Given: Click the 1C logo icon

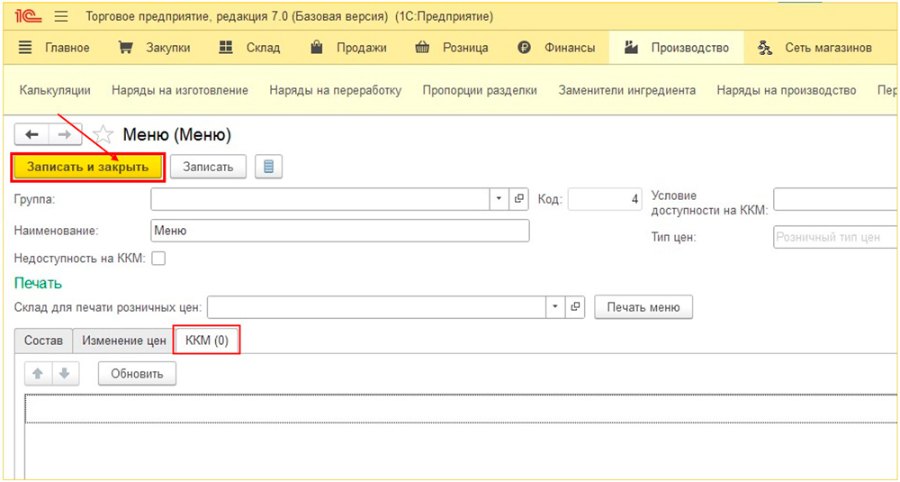Looking at the screenshot, I should 28,17.
